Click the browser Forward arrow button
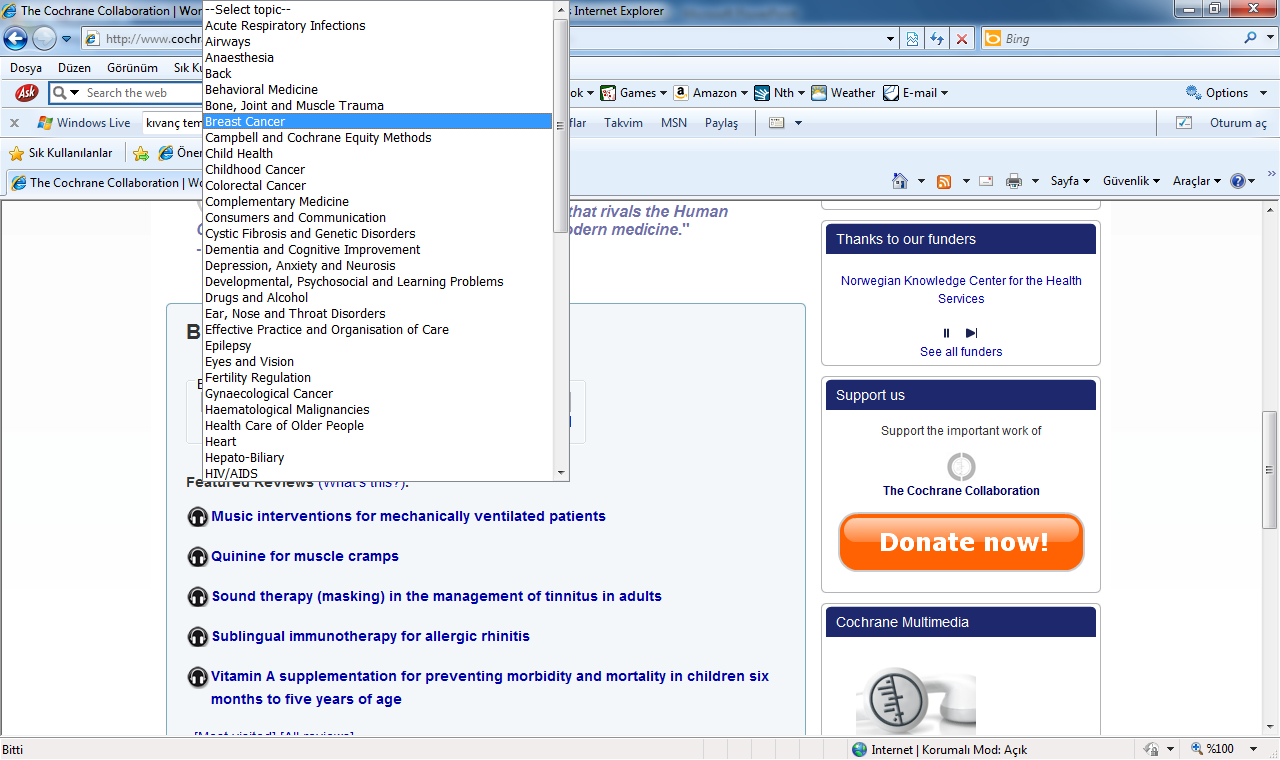Screen dimensions: 1280x760 [x=44, y=39]
